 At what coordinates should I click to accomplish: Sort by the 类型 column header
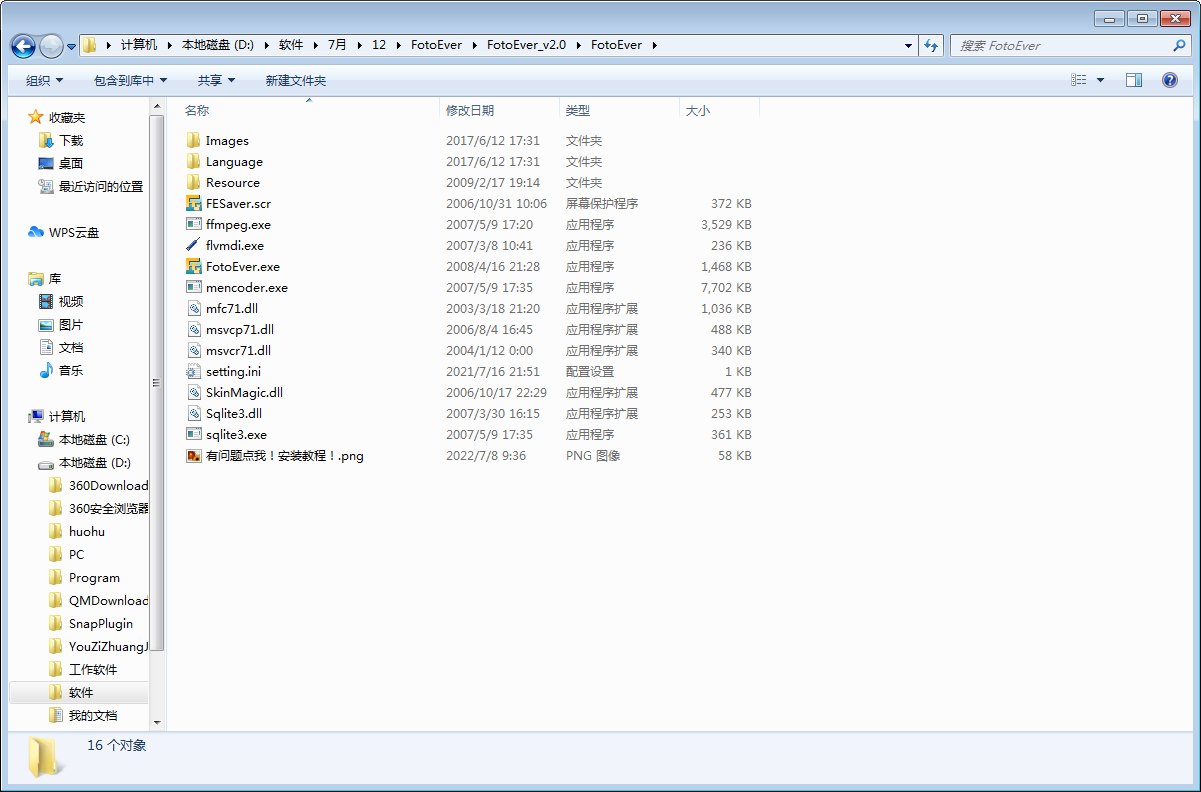pyautogui.click(x=578, y=110)
